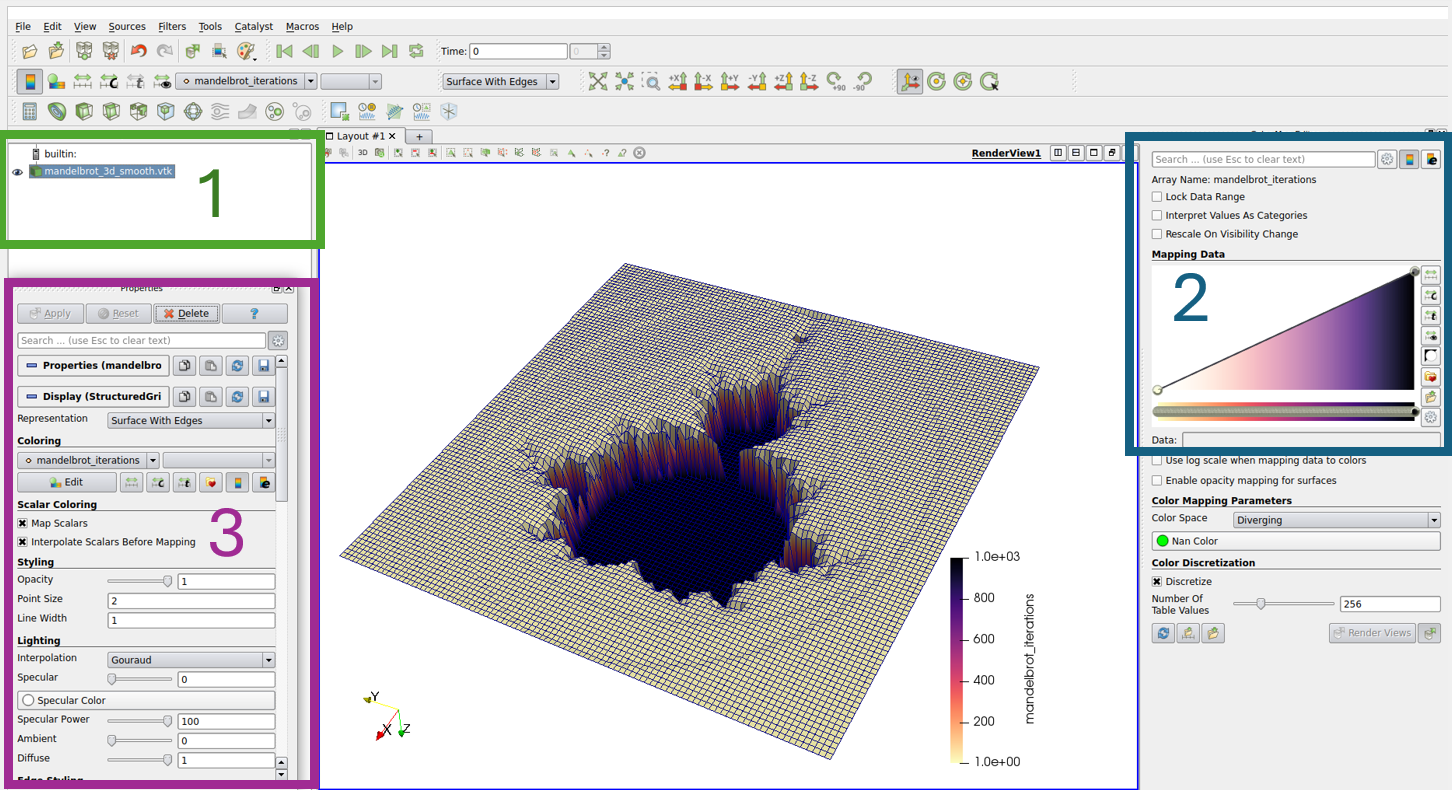Rescale to visible data range toolbar icon
Viewport: 1452px width, 790px height.
pyautogui.click(x=160, y=81)
